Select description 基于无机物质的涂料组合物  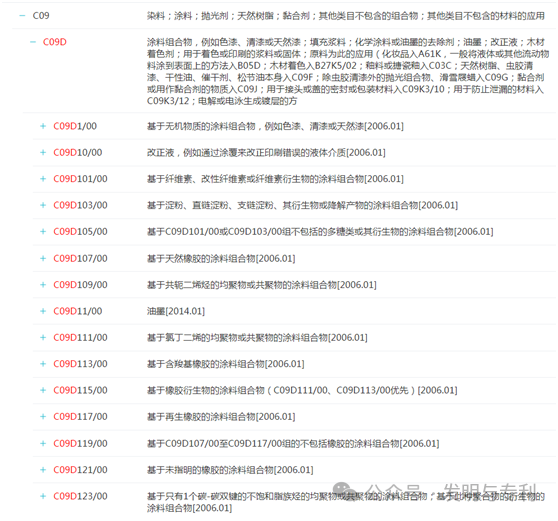pyautogui.click(x=275, y=126)
